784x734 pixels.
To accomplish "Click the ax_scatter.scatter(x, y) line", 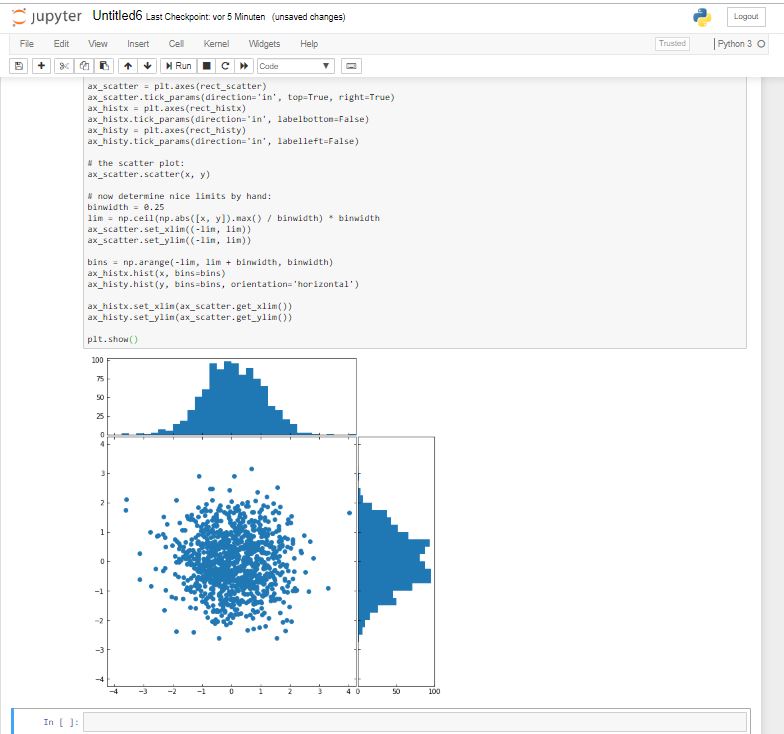I will (148, 174).
